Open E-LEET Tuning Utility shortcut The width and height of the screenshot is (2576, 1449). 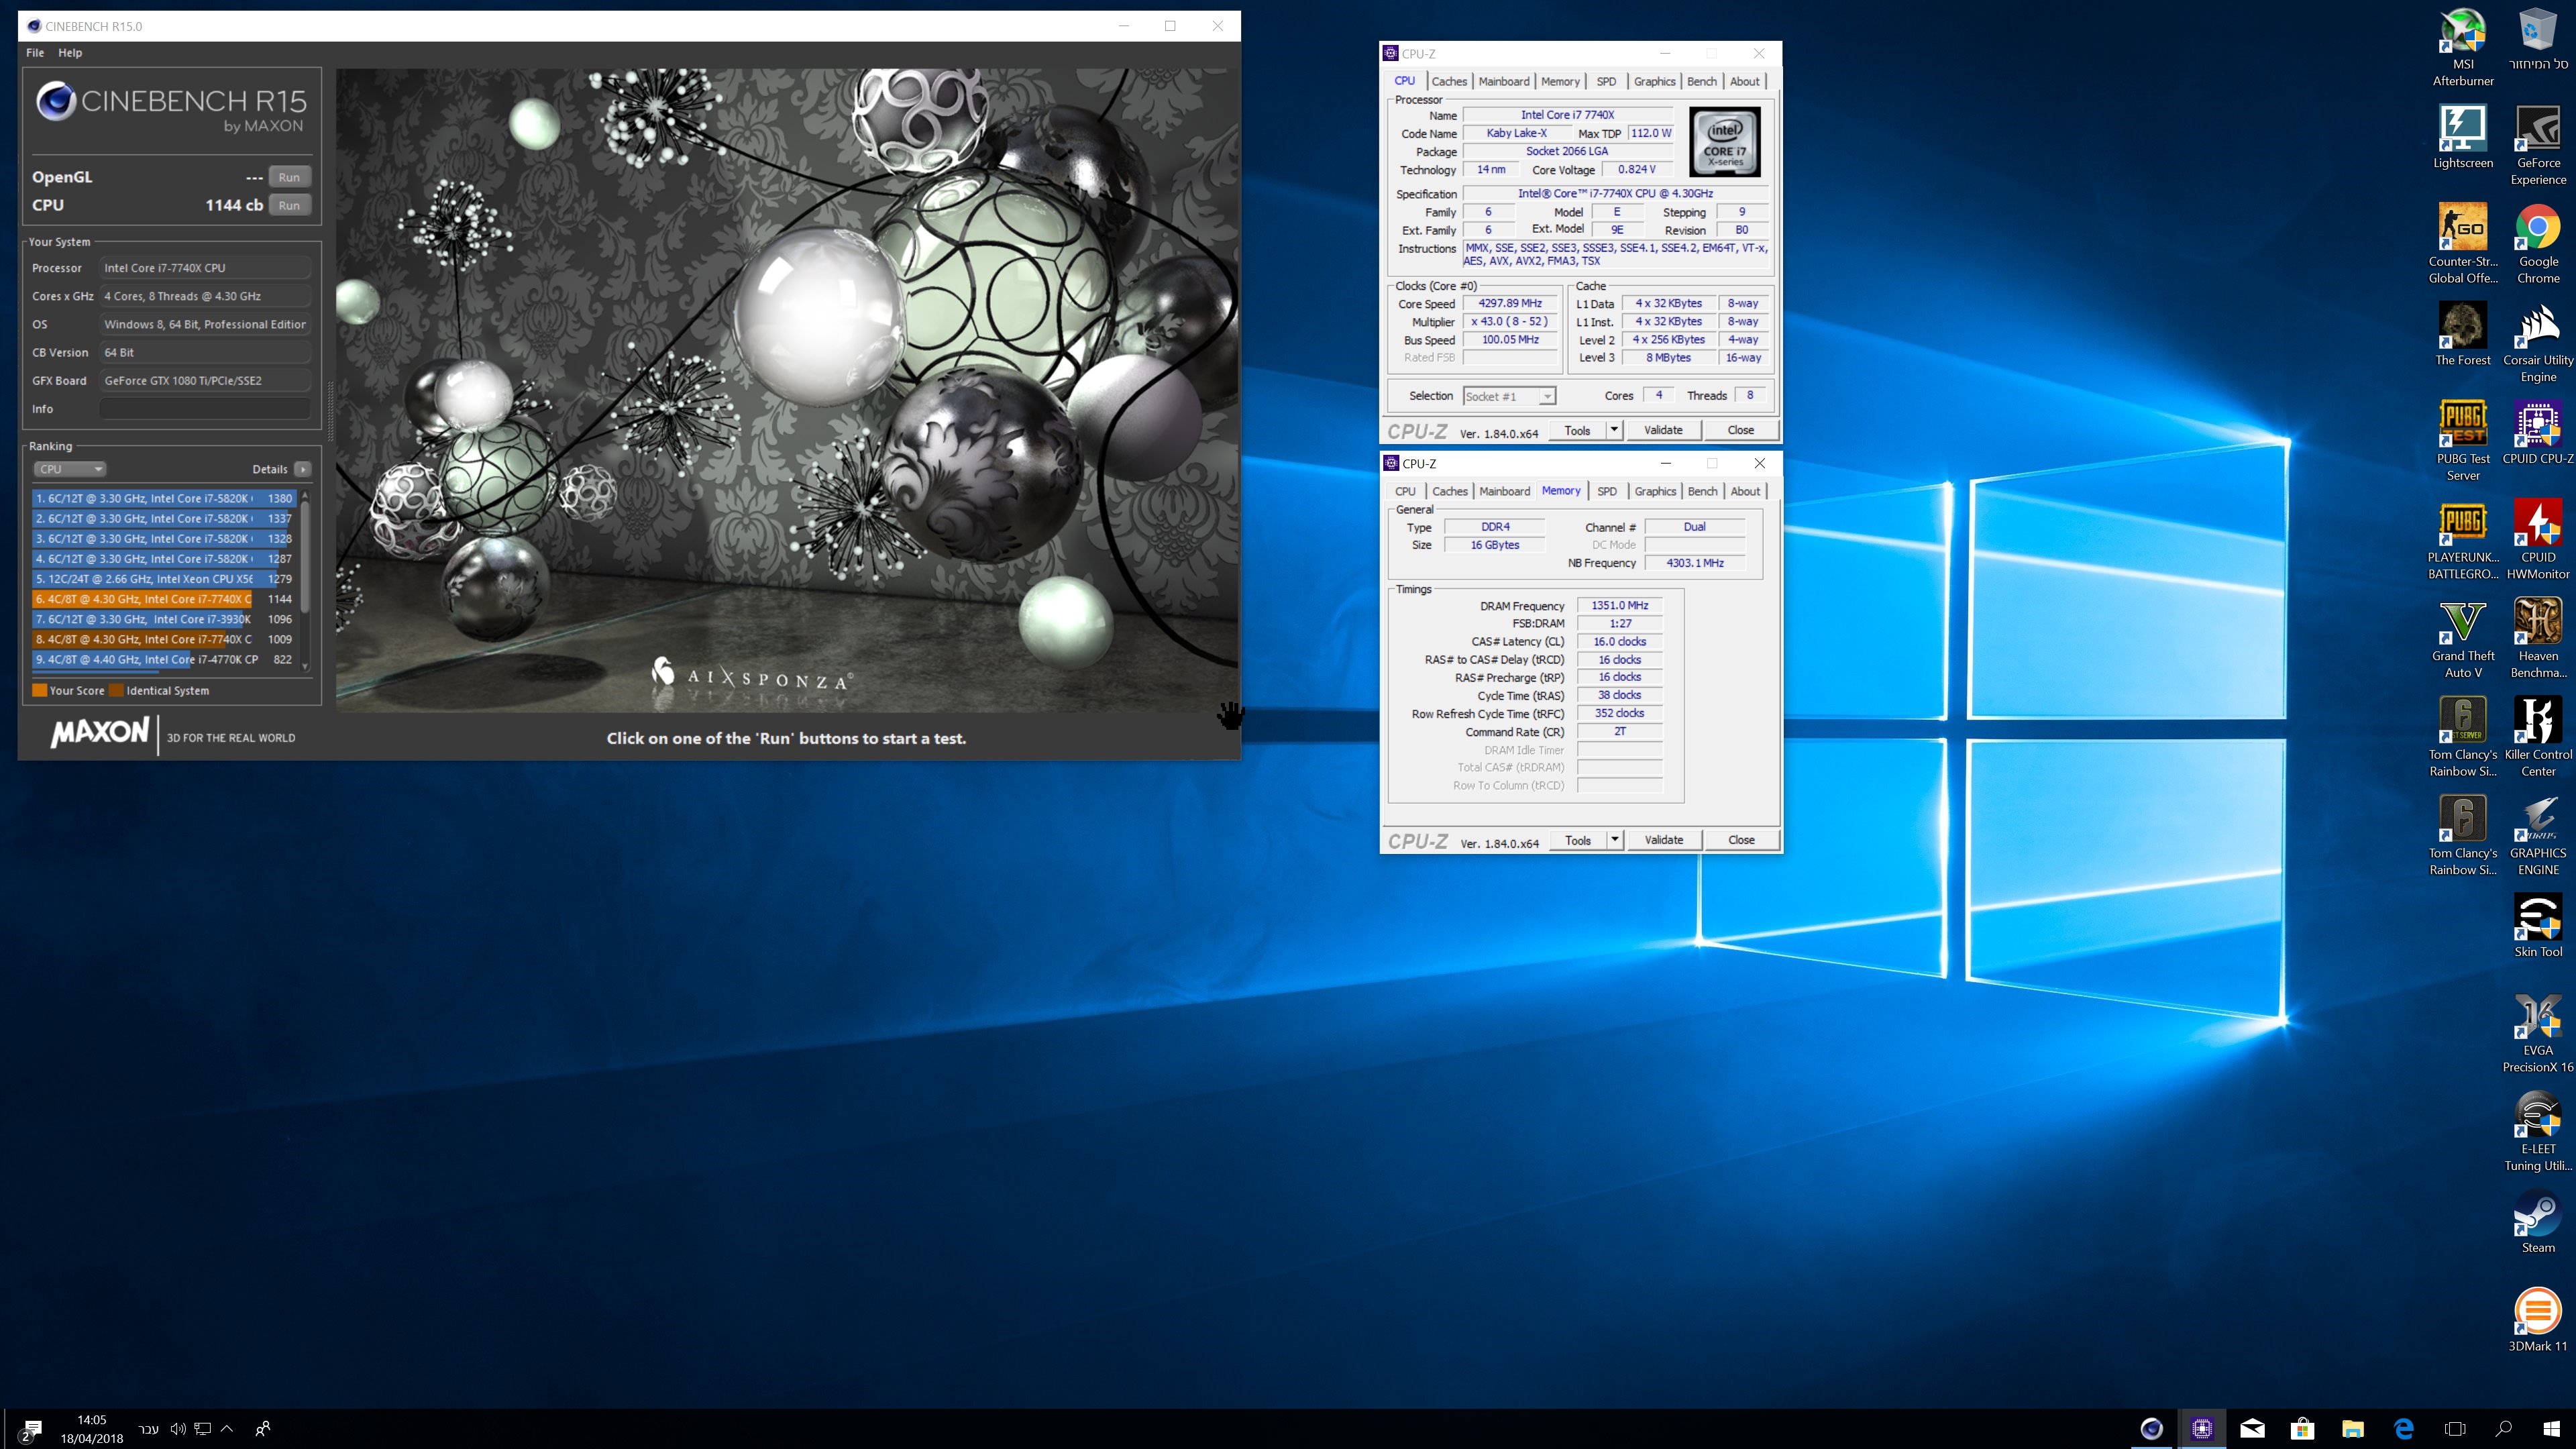click(2538, 1131)
